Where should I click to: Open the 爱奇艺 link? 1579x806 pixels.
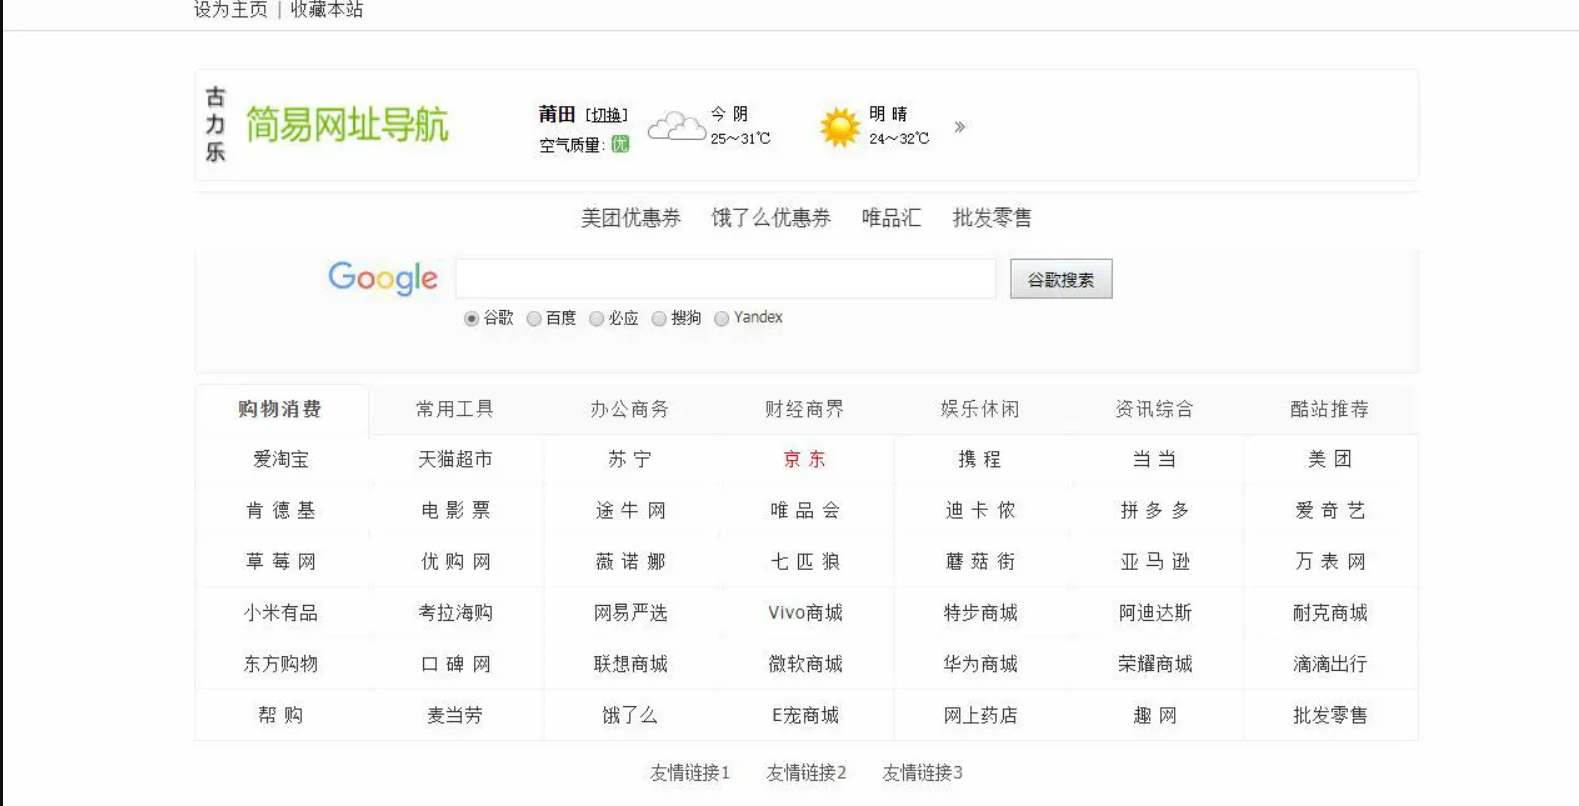pos(1330,510)
